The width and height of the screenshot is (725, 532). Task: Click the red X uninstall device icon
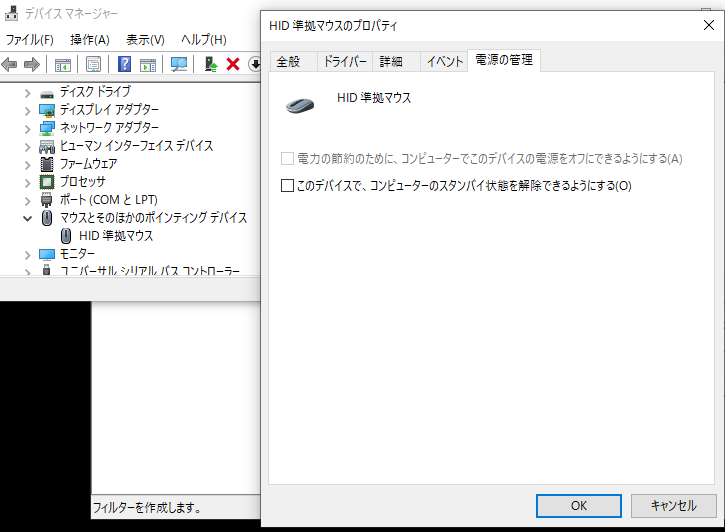(x=233, y=64)
